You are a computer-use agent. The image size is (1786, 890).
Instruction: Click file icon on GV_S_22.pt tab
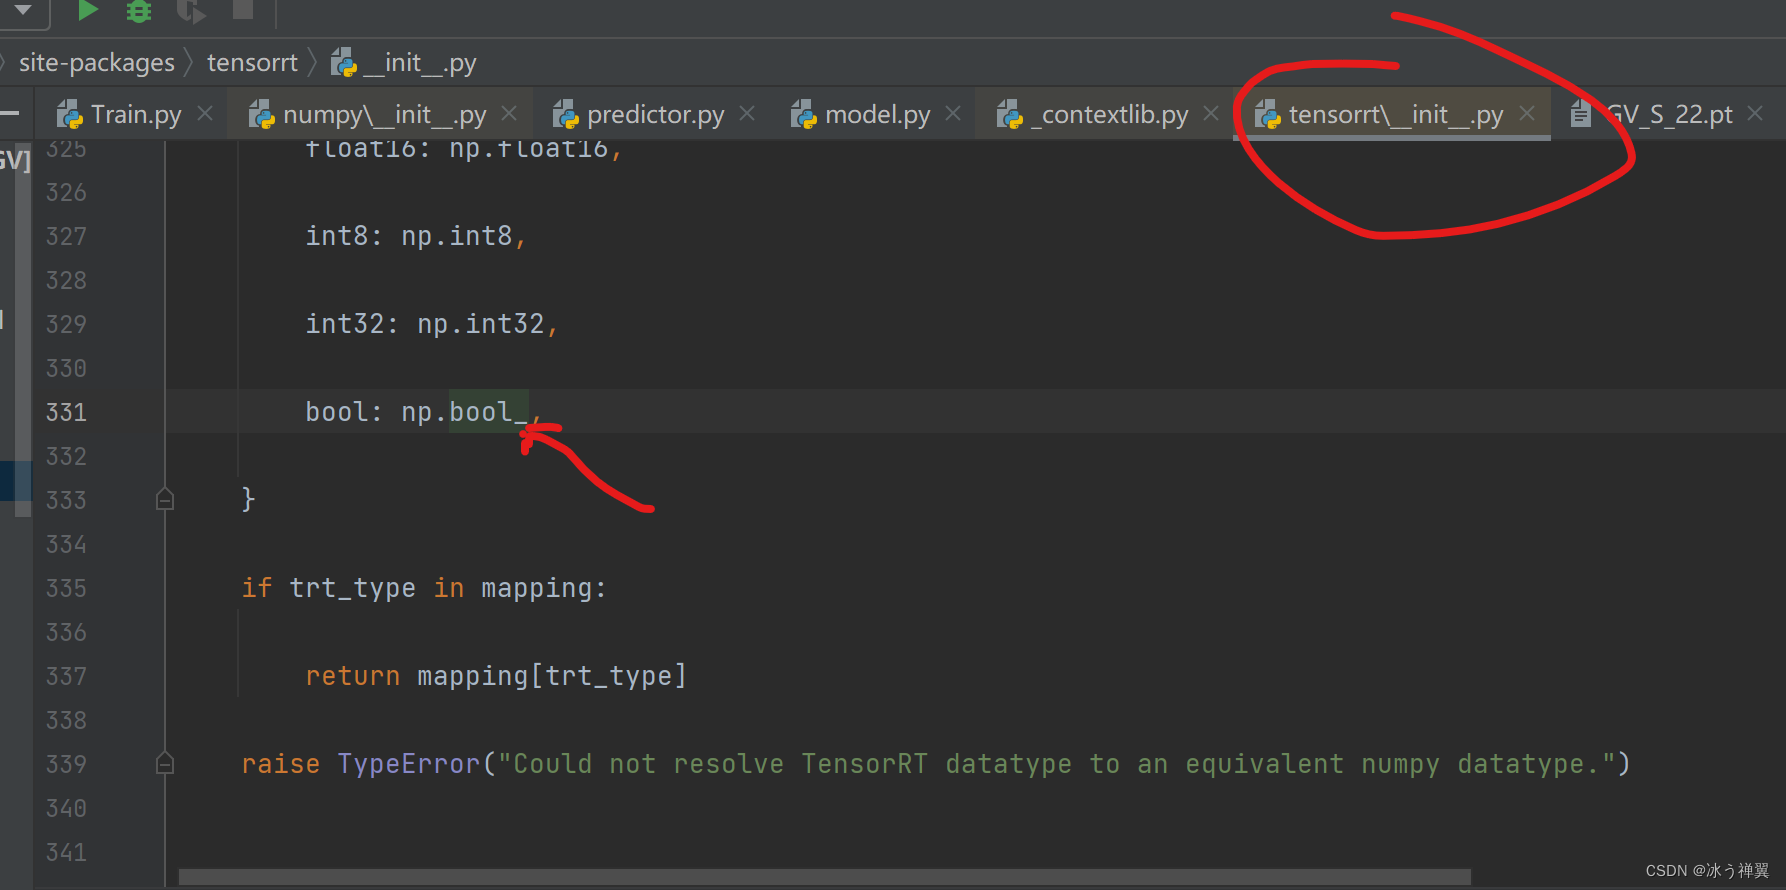(1580, 114)
